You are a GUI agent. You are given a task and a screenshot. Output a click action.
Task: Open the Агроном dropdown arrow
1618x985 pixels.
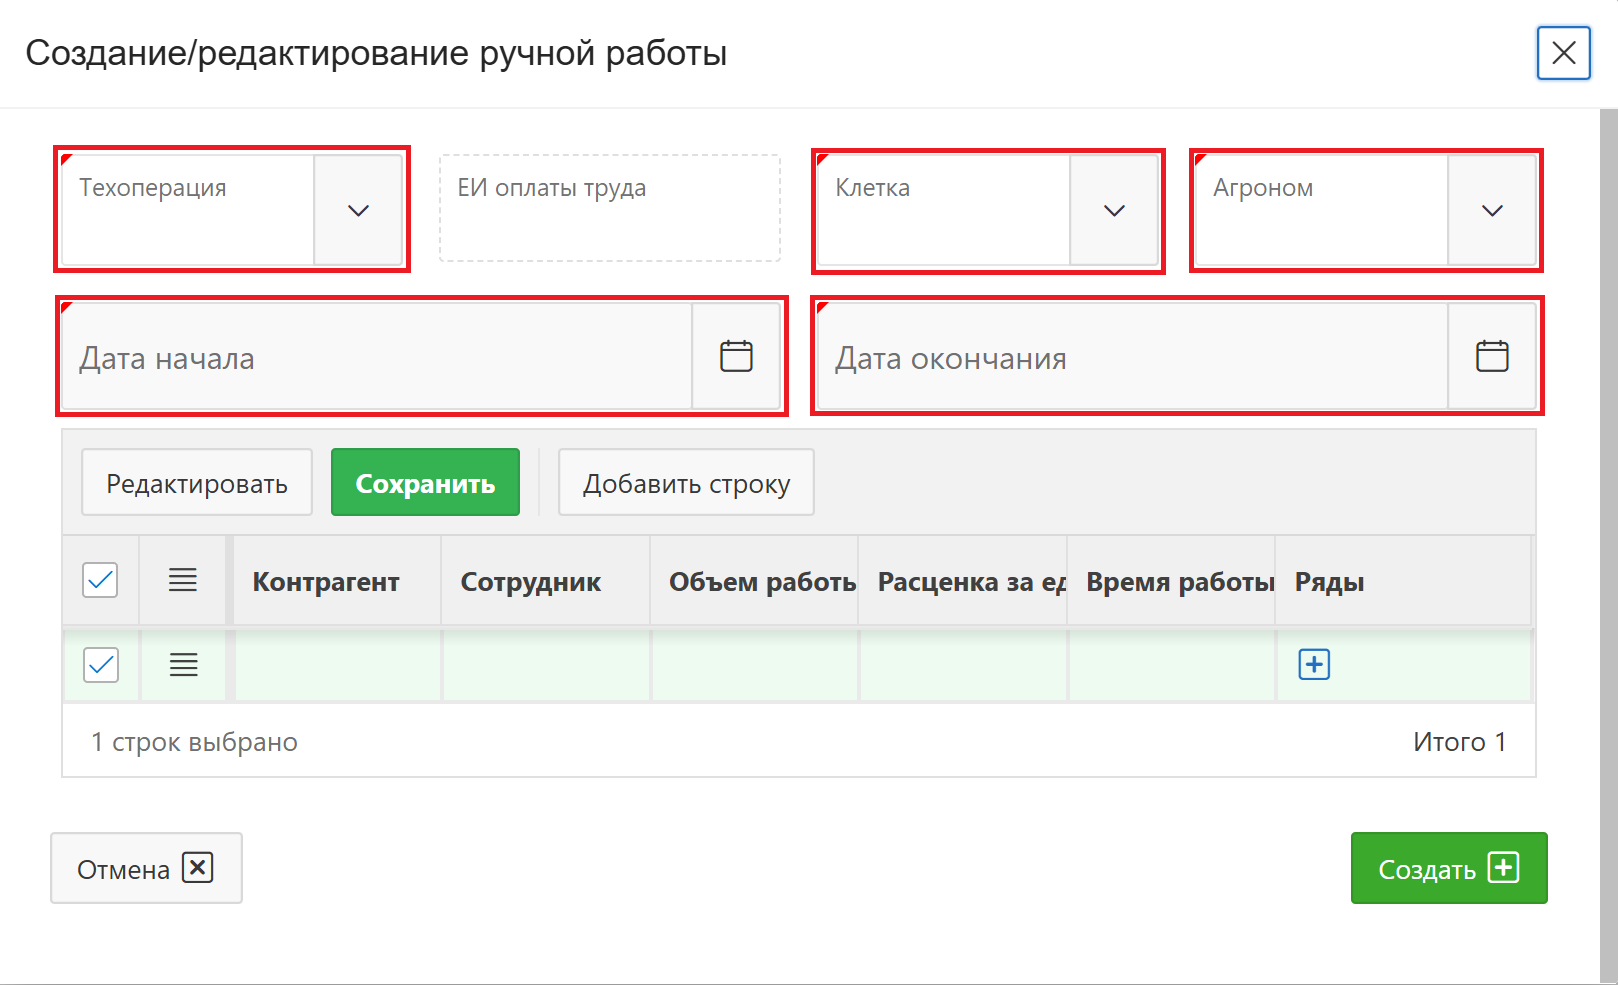pyautogui.click(x=1491, y=210)
